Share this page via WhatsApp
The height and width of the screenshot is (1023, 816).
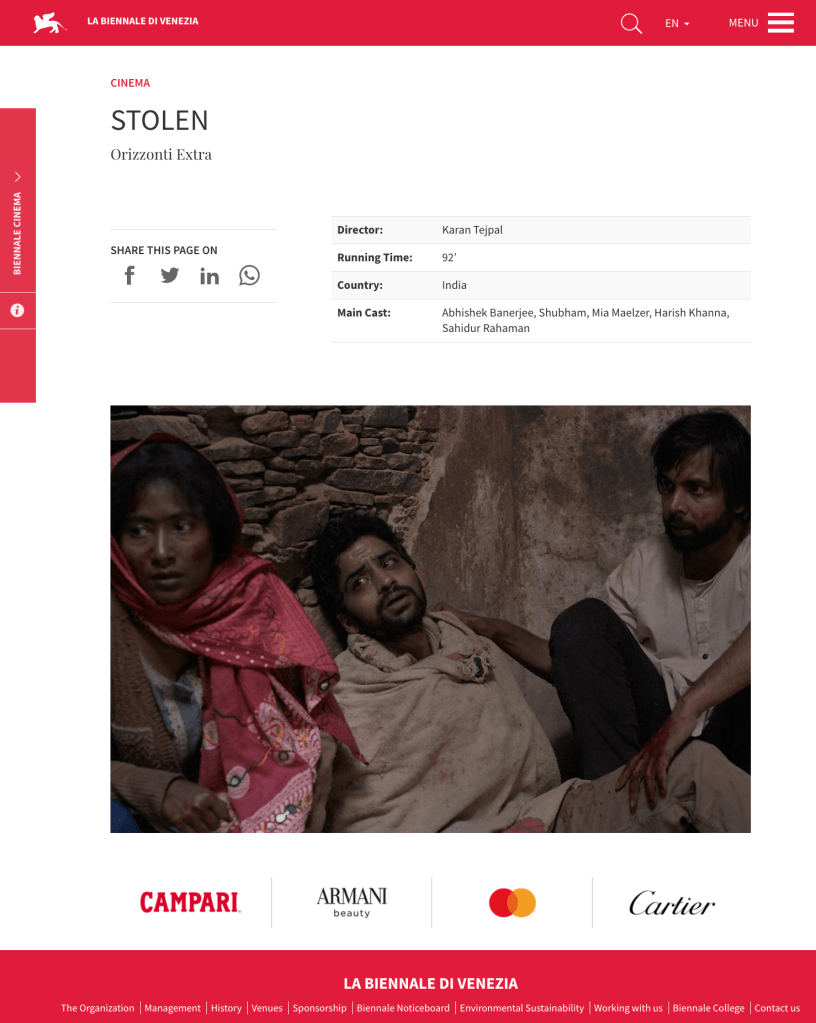click(249, 275)
